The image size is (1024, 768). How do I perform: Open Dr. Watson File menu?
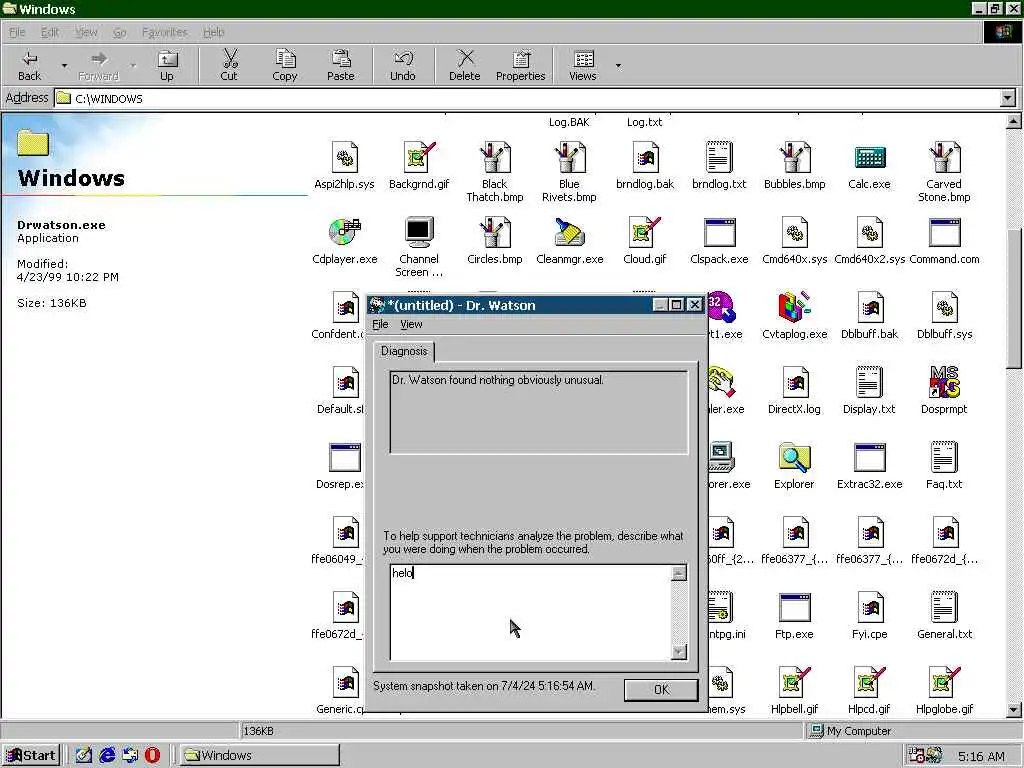click(380, 324)
